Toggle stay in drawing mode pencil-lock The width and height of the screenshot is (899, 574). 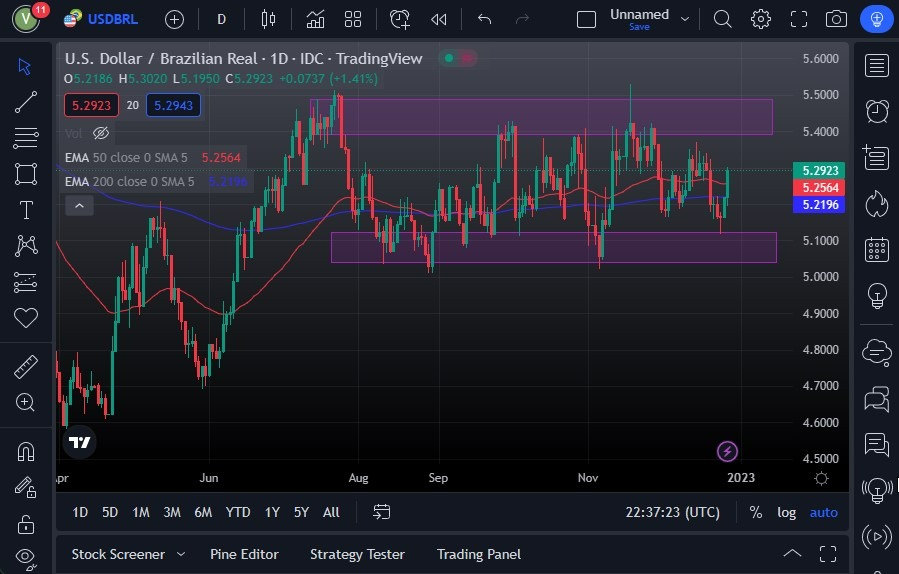click(x=25, y=487)
